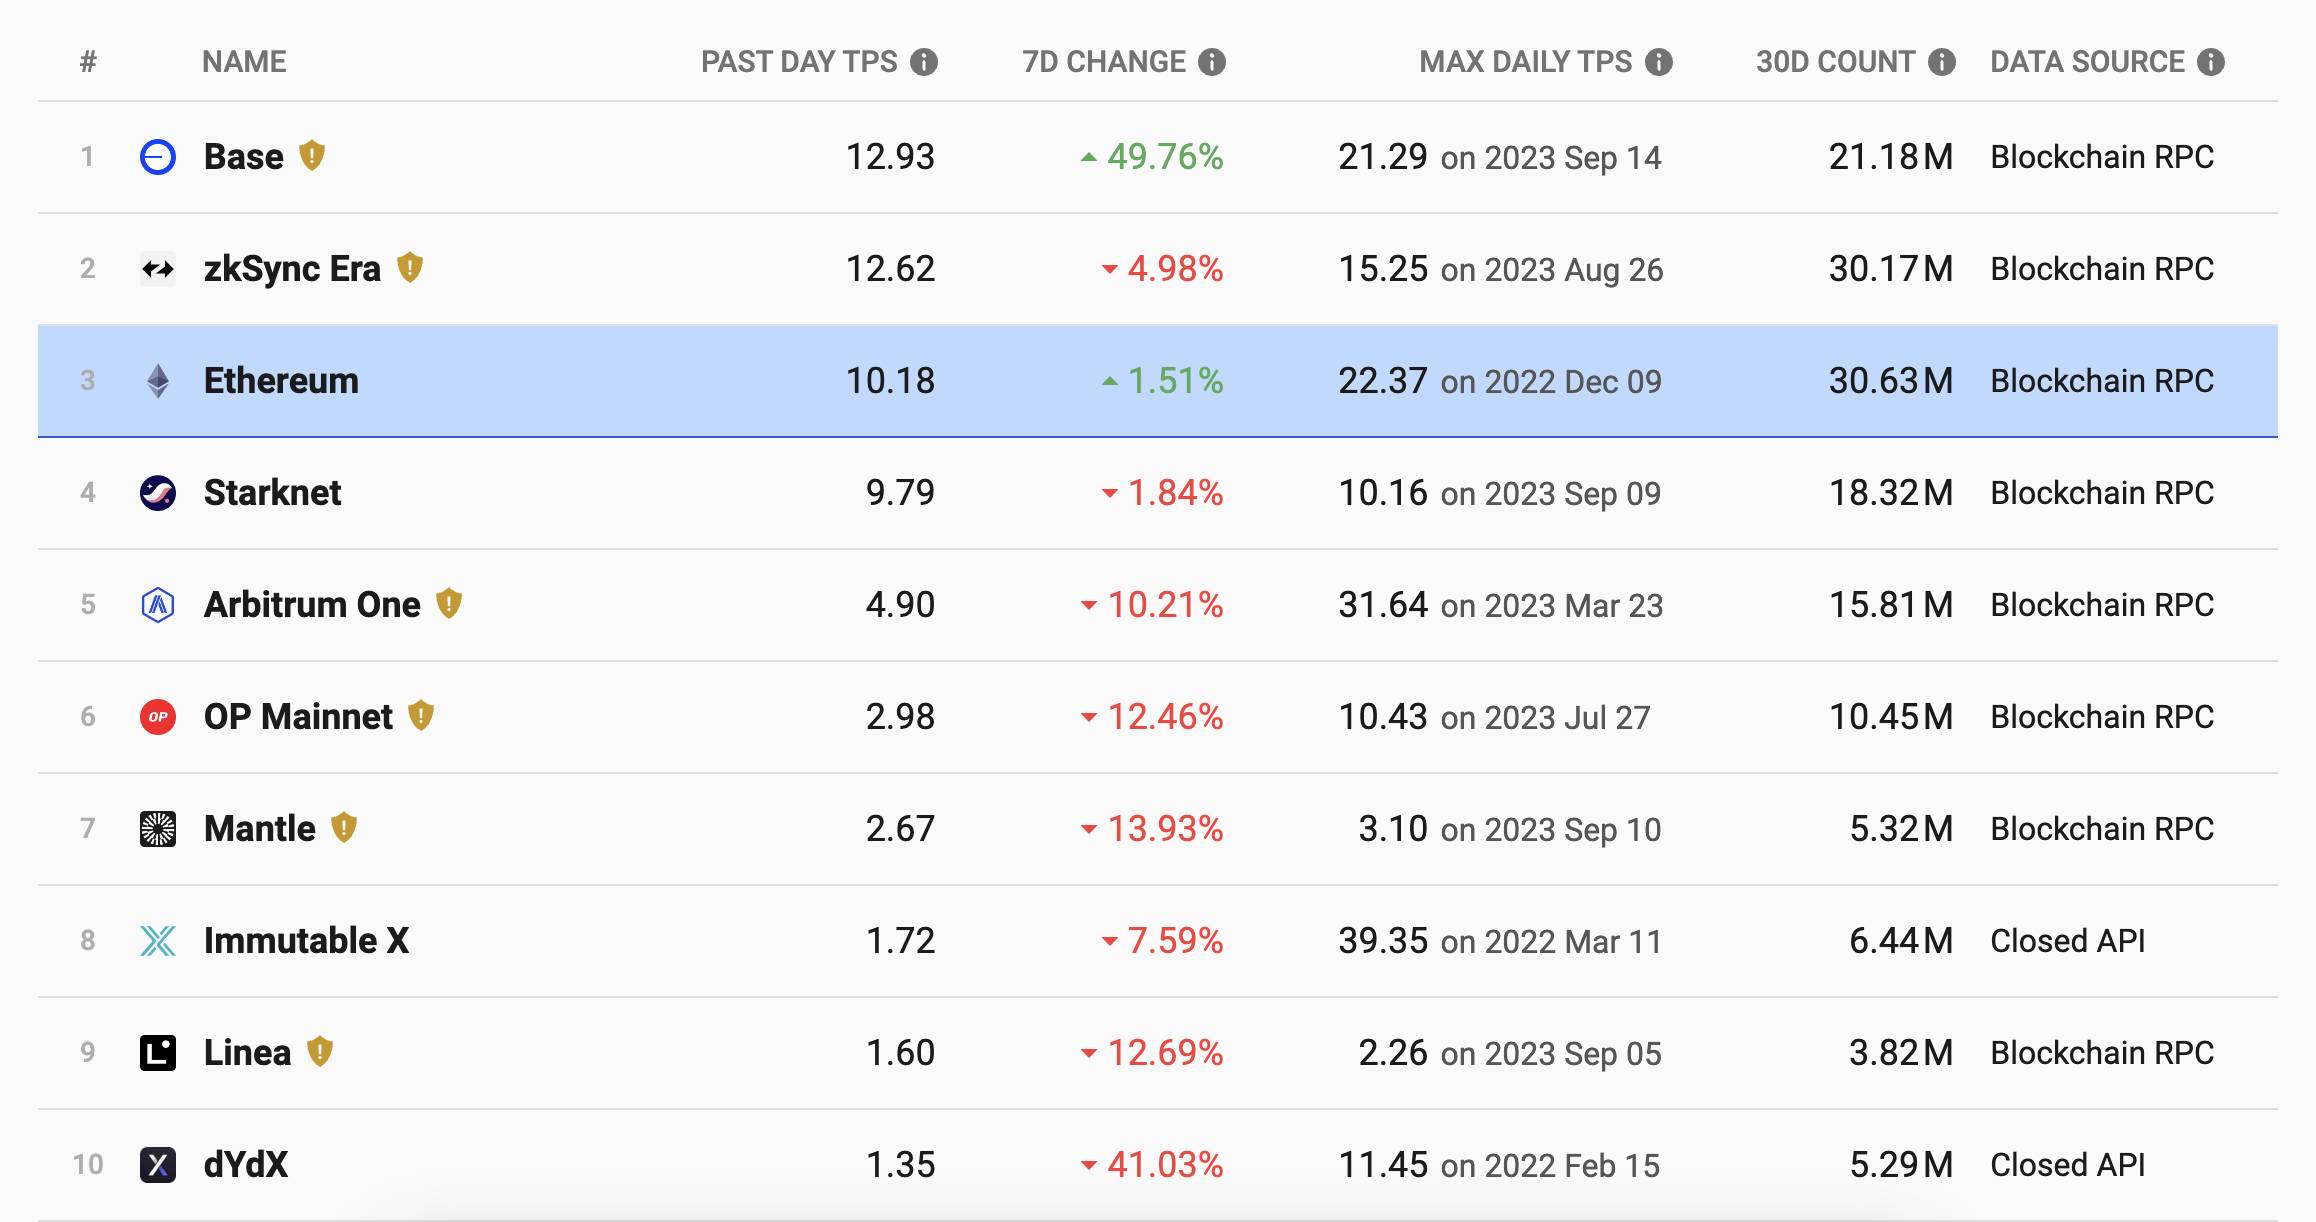This screenshot has height=1222, width=2316.
Task: Open the MAX DAILY TPS info tooltip icon
Action: (x=1659, y=62)
